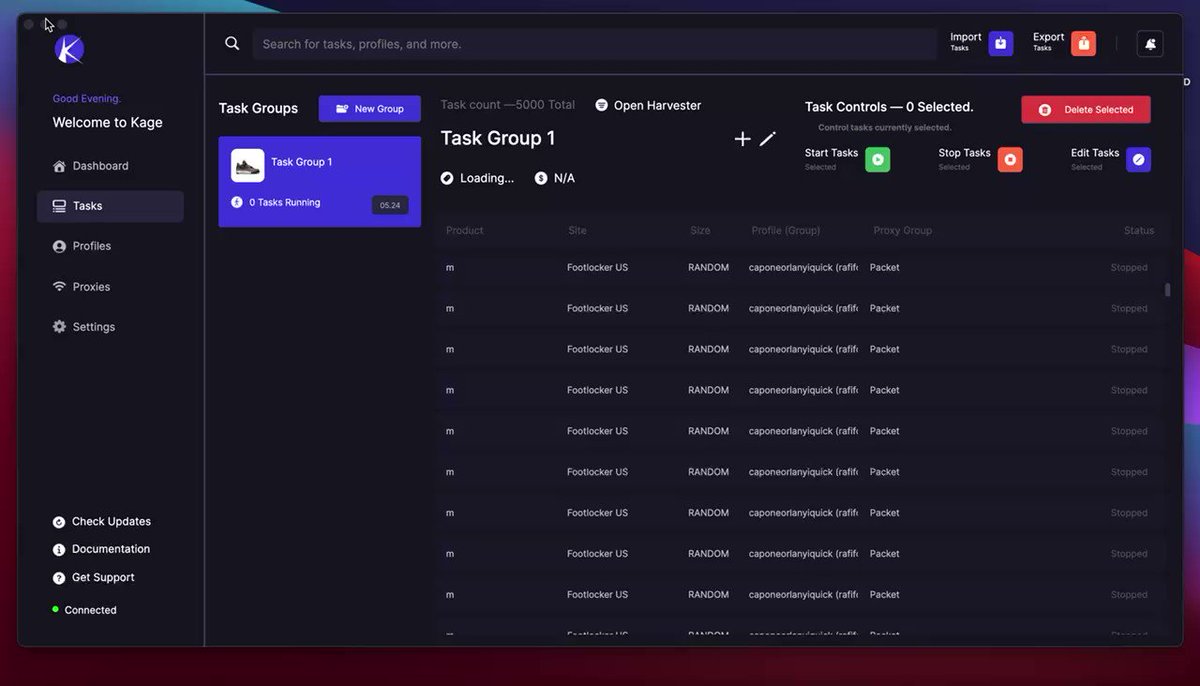
Task: Focus the search for tasks field
Action: [x=593, y=44]
